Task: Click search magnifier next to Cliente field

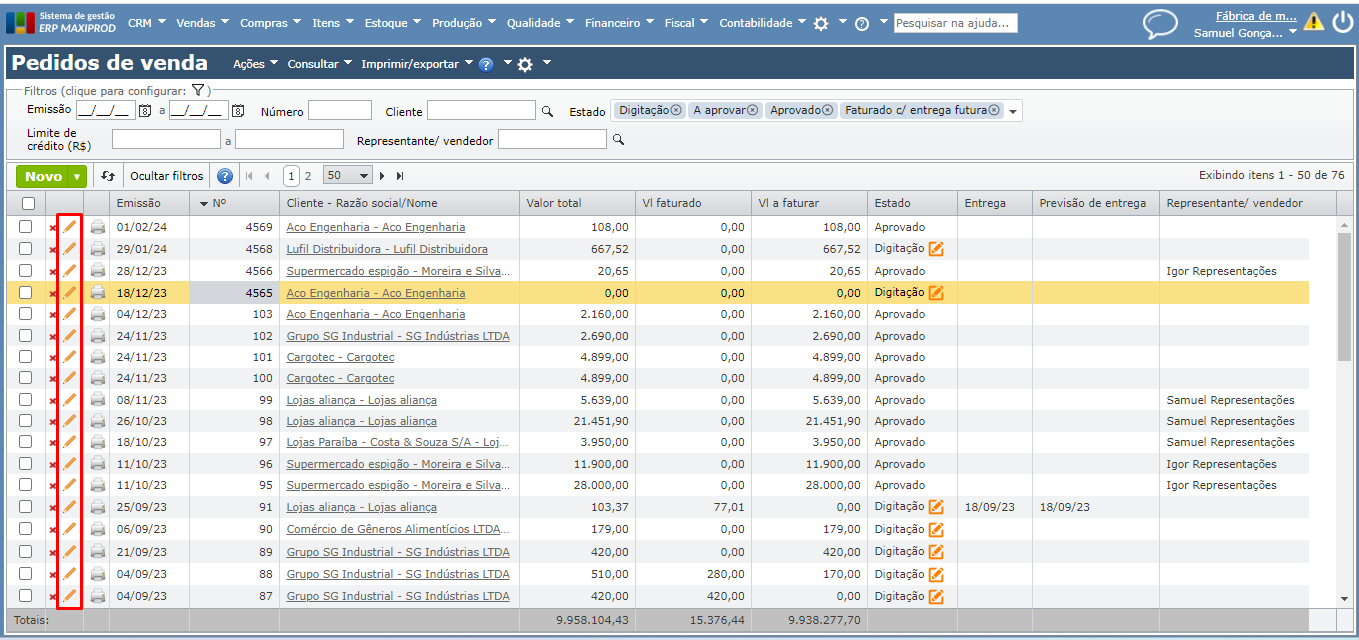Action: pos(547,112)
